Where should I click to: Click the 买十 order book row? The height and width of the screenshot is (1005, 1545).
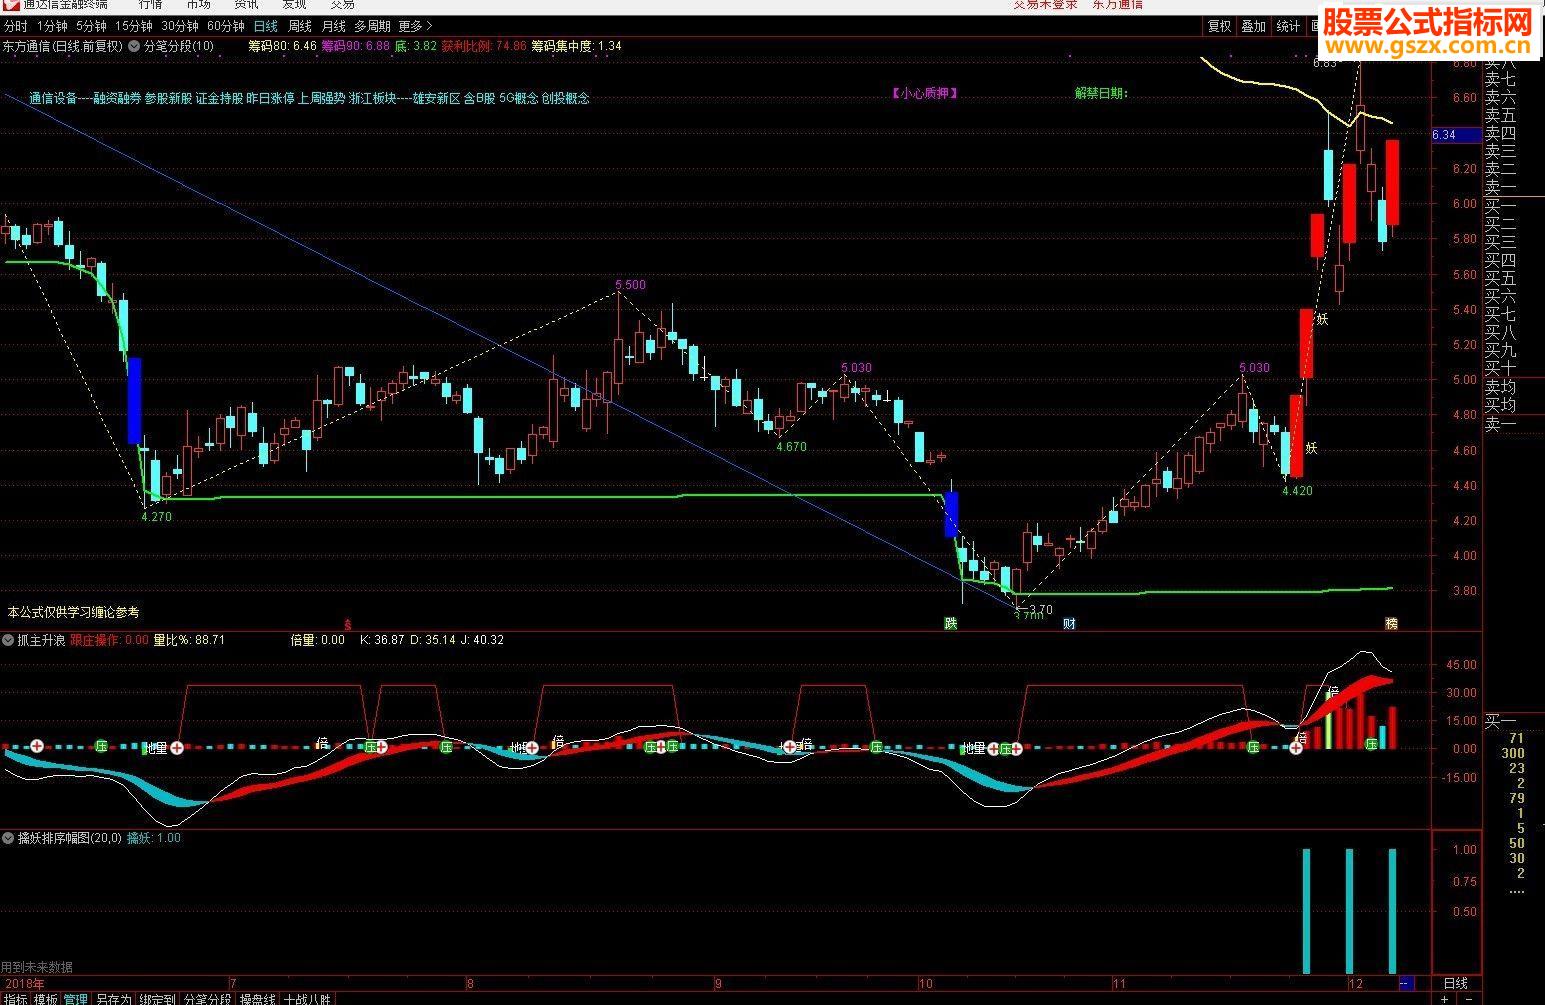pyautogui.click(x=1500, y=369)
